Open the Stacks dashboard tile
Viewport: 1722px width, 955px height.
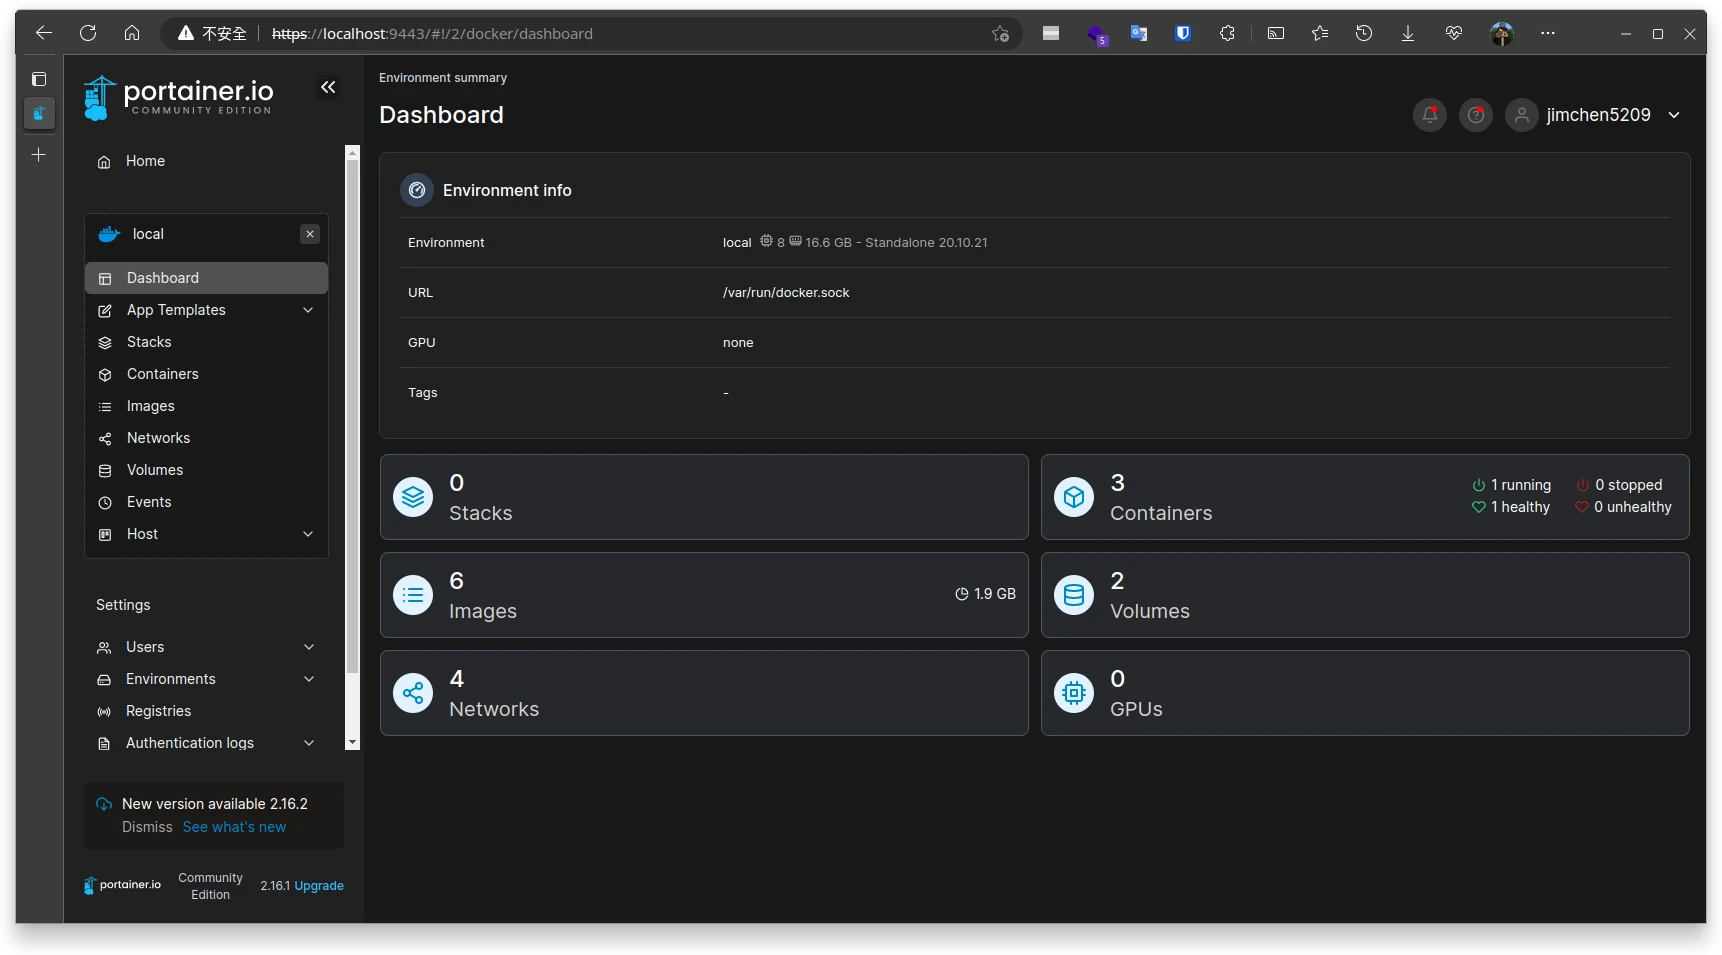pyautogui.click(x=704, y=498)
